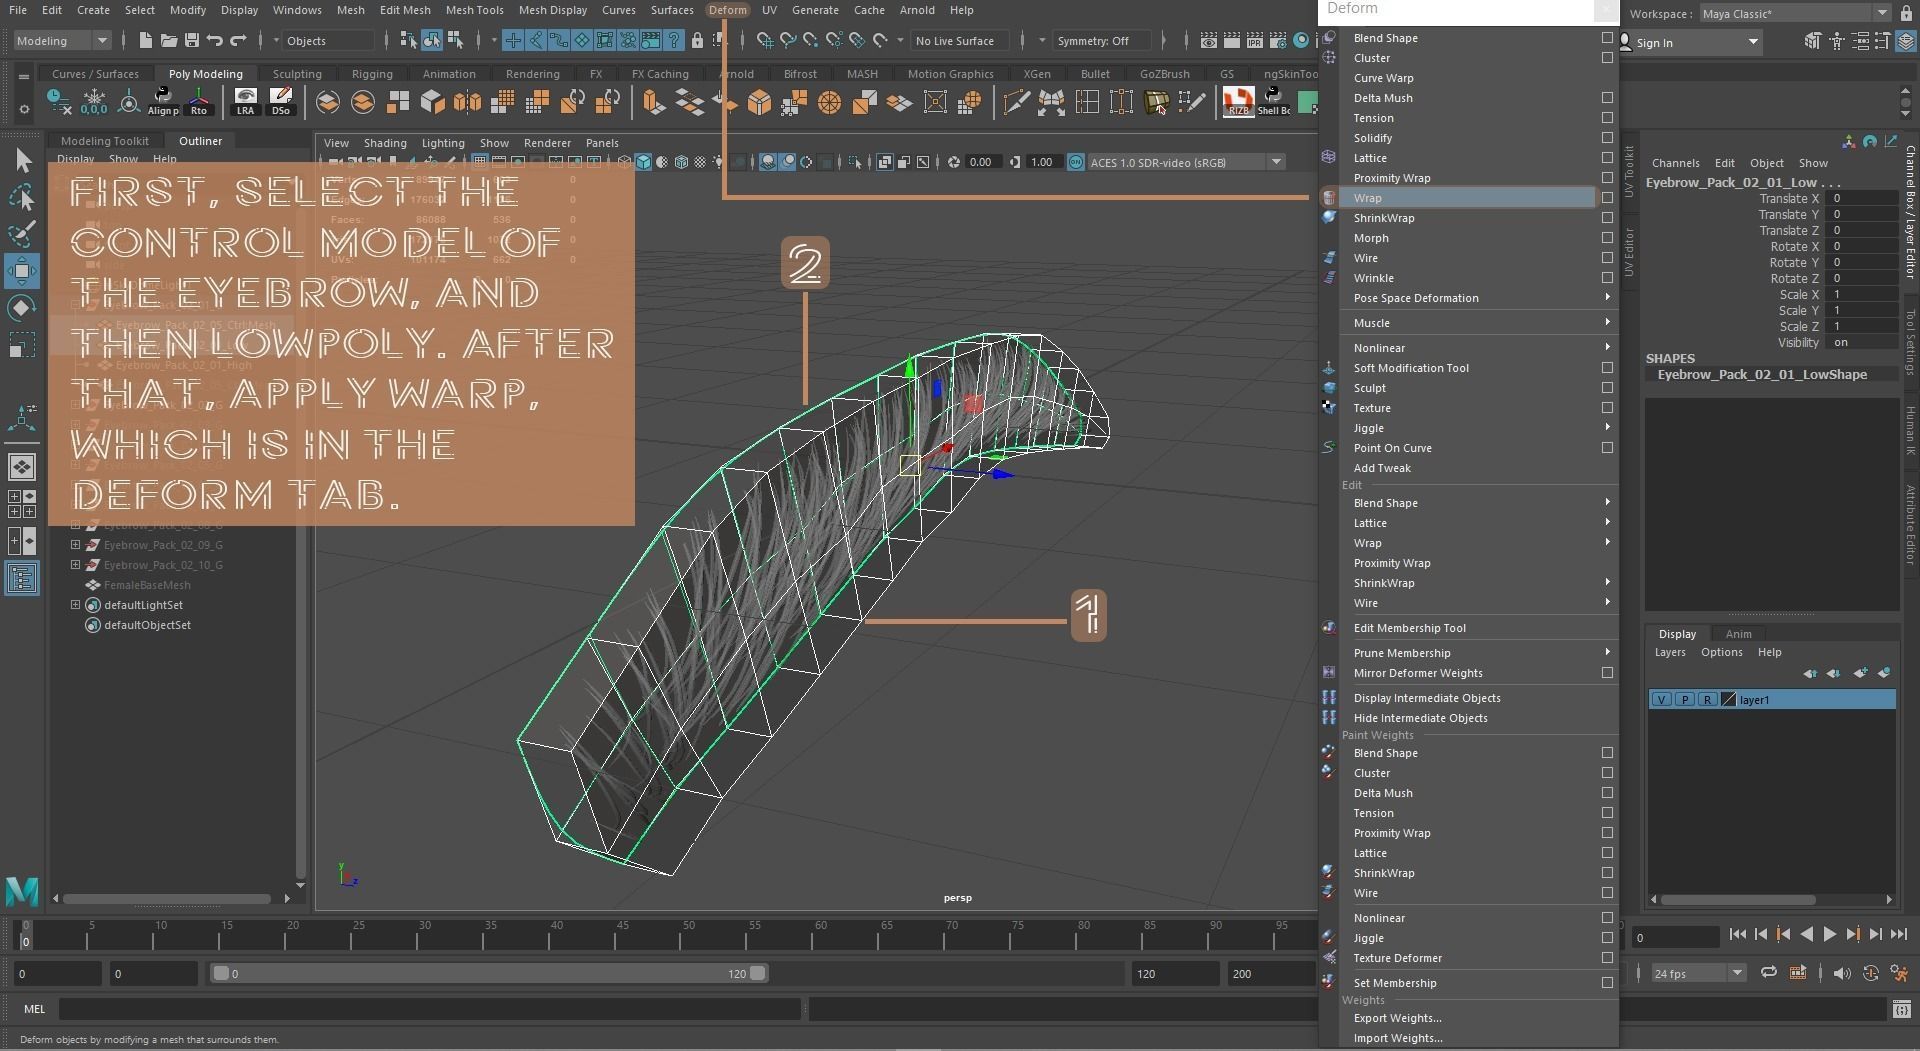Move selected layer up in layer editor
Screen dimensions: 1920x1051
pyautogui.click(x=1810, y=673)
